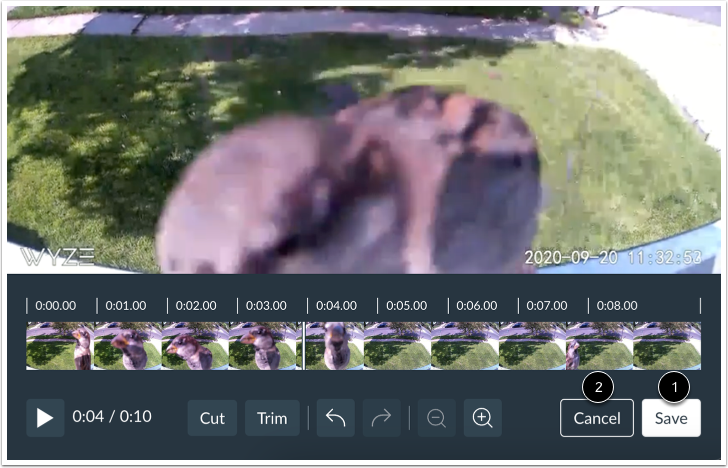This screenshot has height=468, width=728.
Task: Select the filmstrip frame under 0:08.00
Action: click(x=599, y=346)
